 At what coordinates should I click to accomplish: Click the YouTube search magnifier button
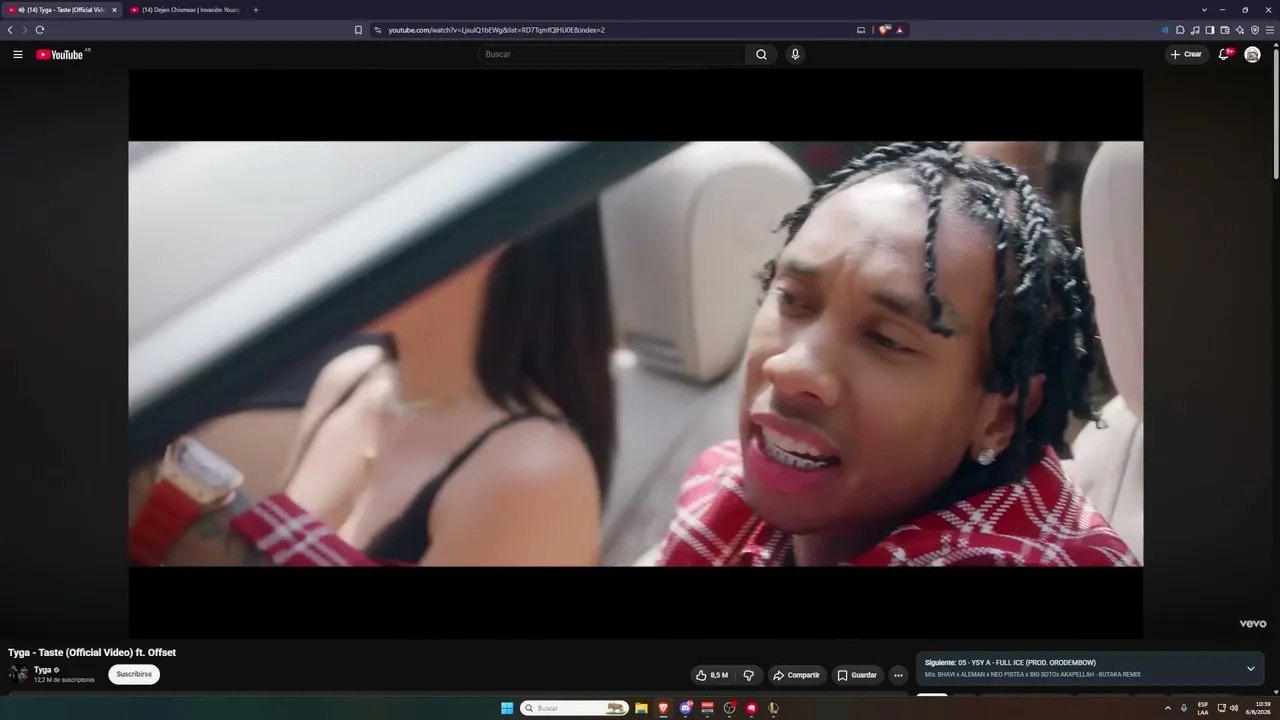(761, 54)
